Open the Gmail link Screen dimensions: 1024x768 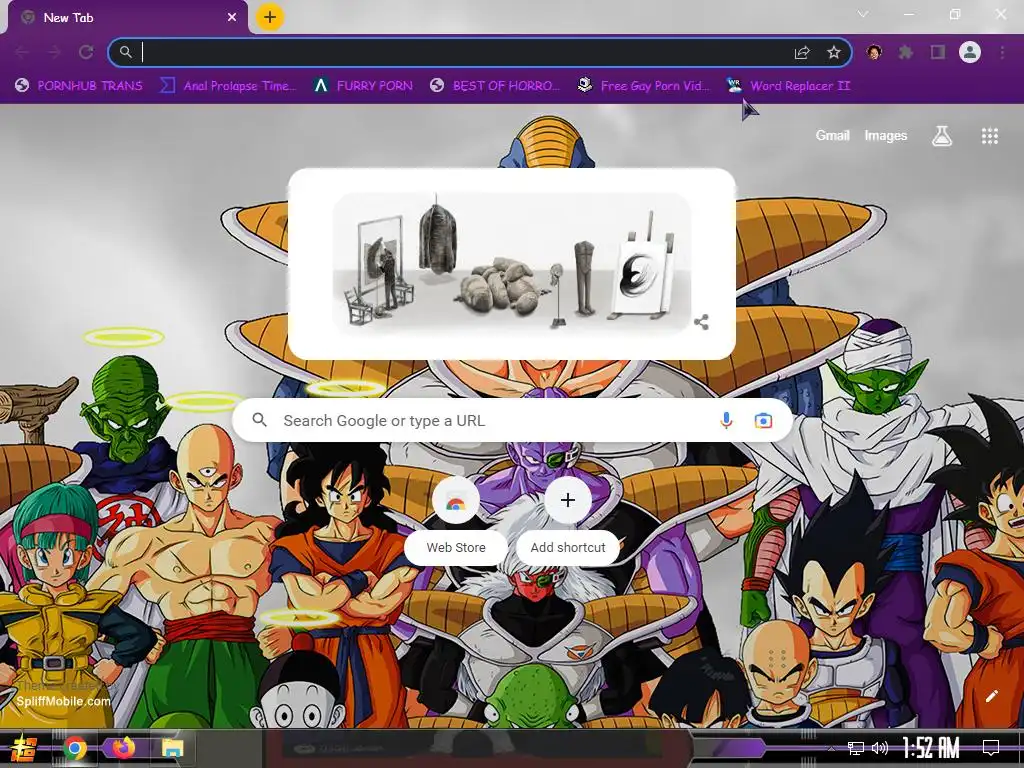(x=832, y=135)
